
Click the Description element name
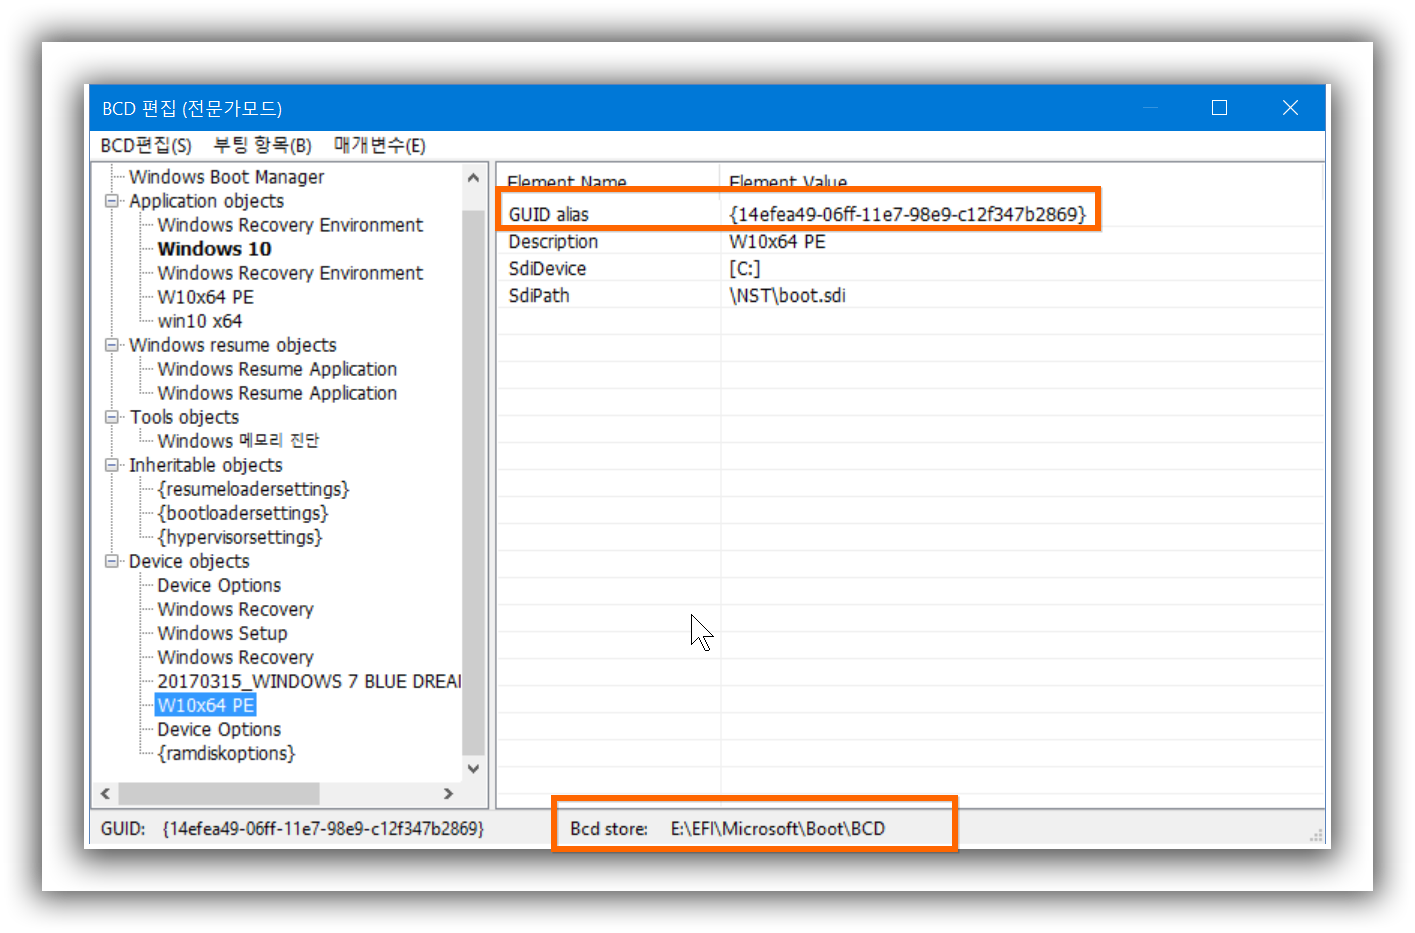[553, 242]
